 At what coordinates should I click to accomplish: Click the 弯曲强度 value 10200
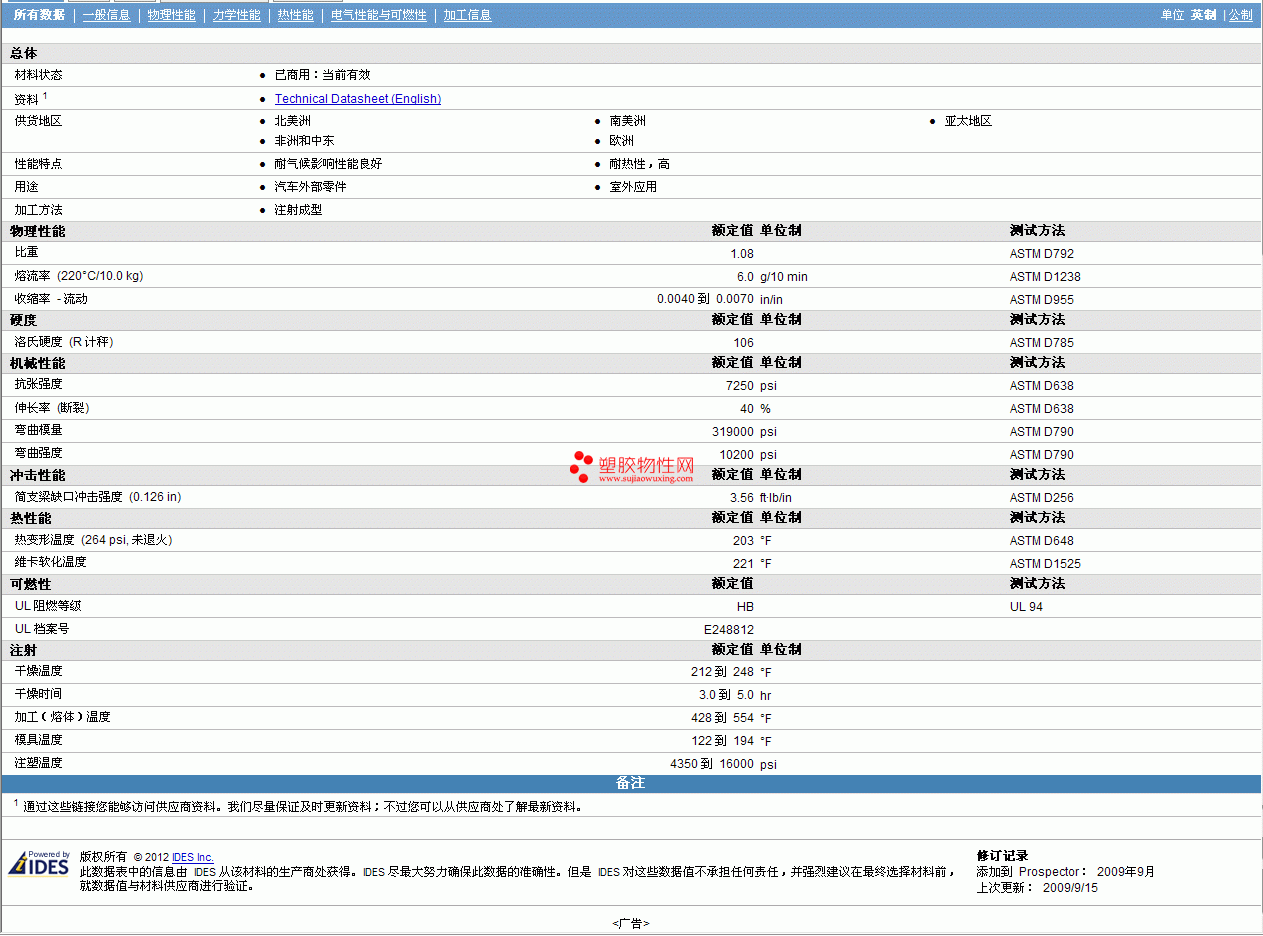[x=737, y=455]
